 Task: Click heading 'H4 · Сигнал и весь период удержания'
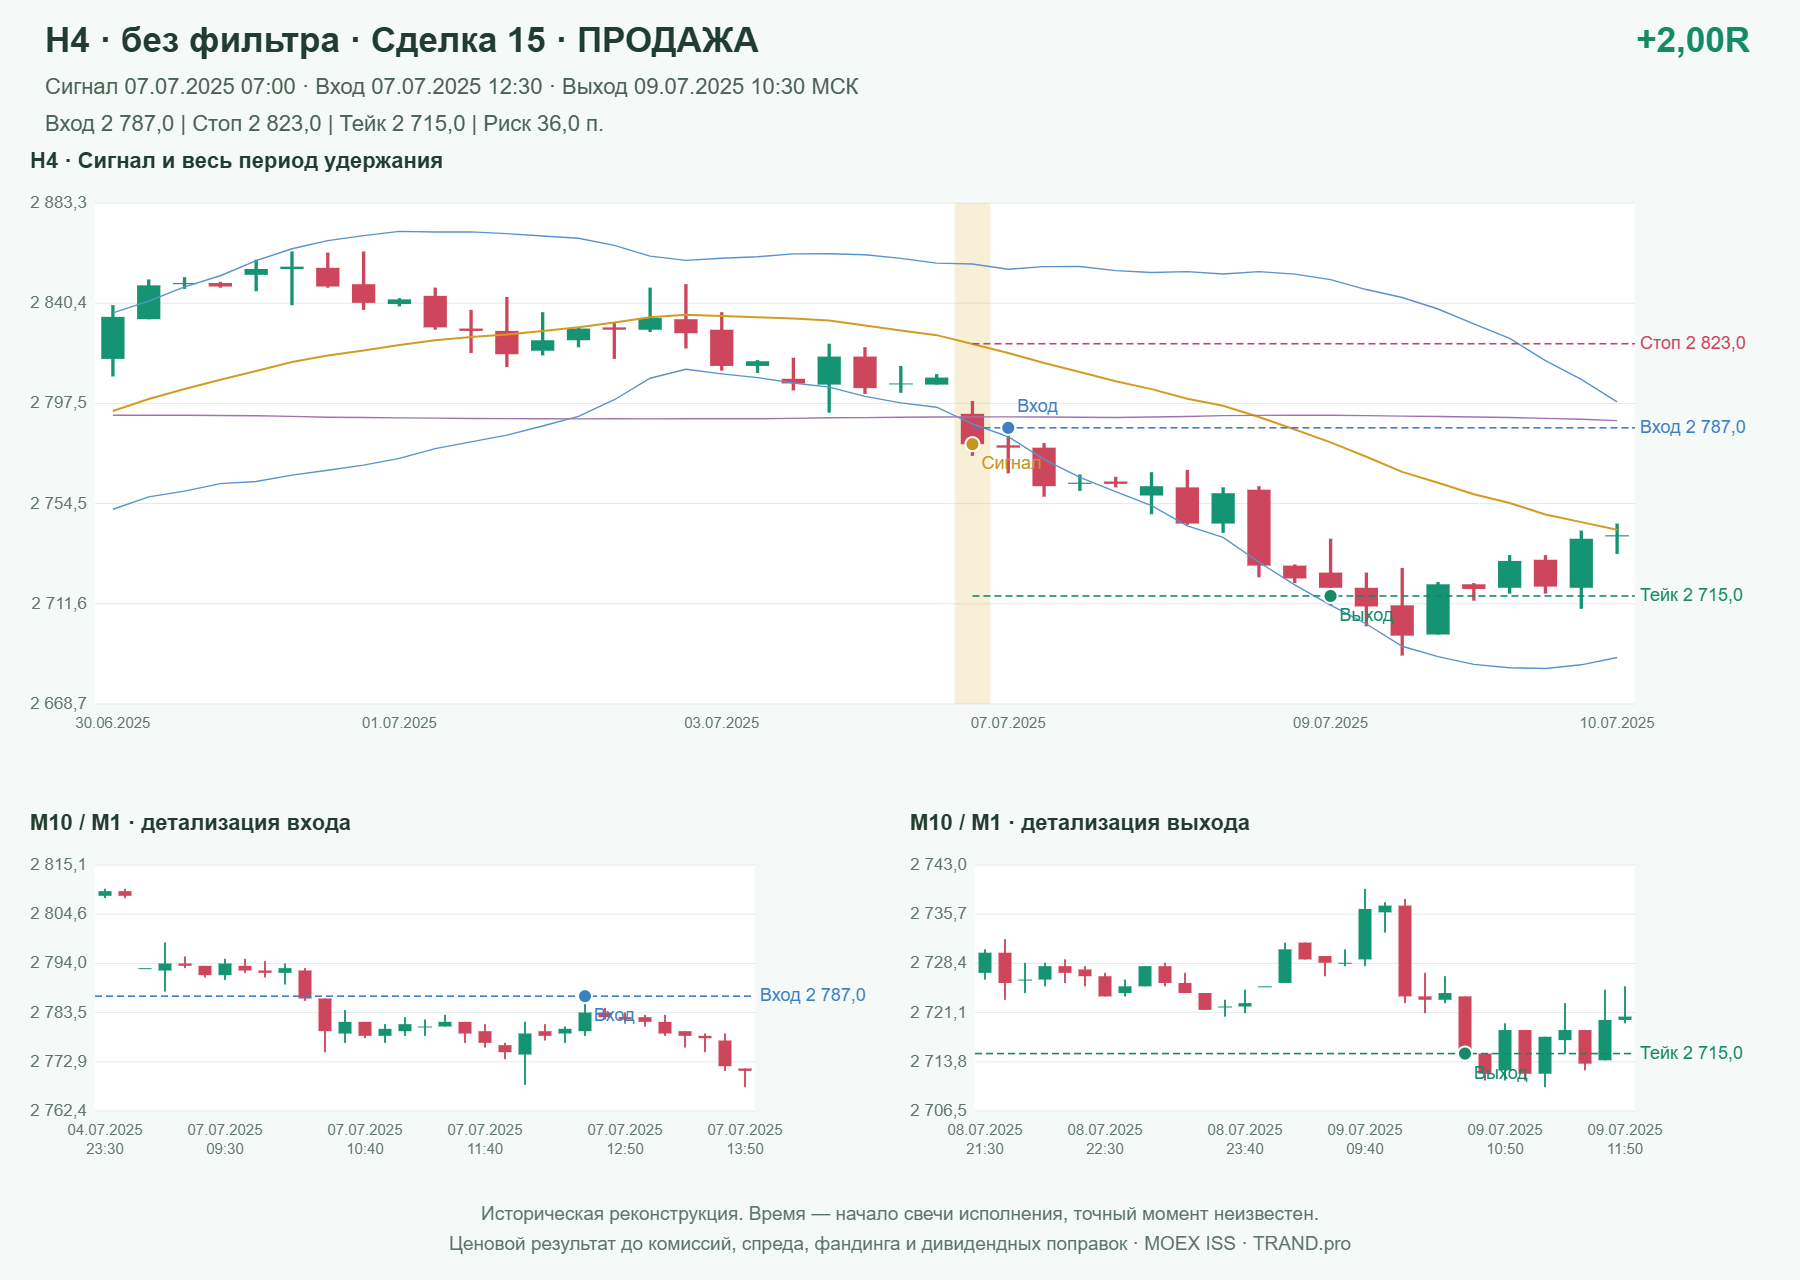pyautogui.click(x=236, y=161)
